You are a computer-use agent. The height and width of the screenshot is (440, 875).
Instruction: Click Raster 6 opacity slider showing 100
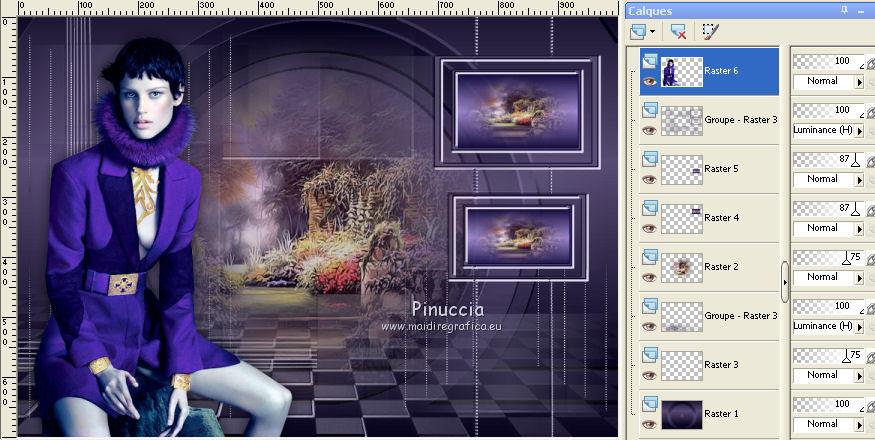point(829,61)
